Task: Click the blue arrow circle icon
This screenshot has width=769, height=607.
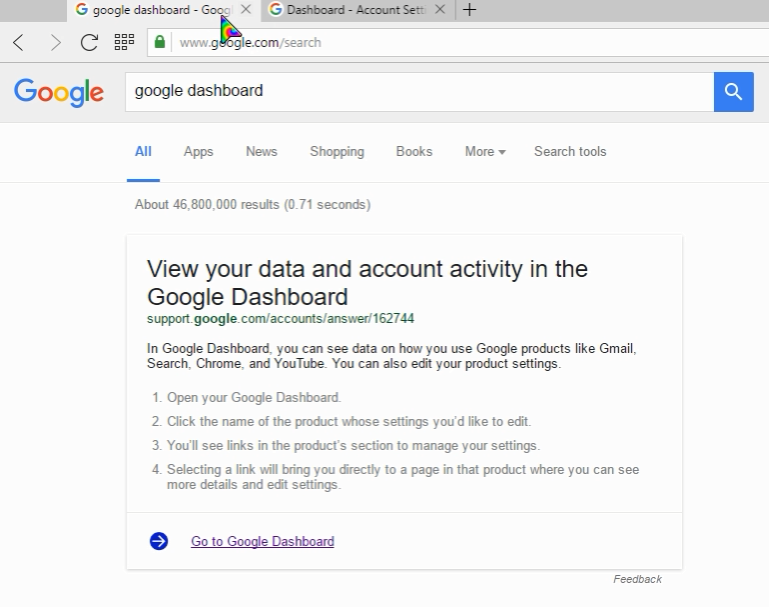Action: pos(158,541)
